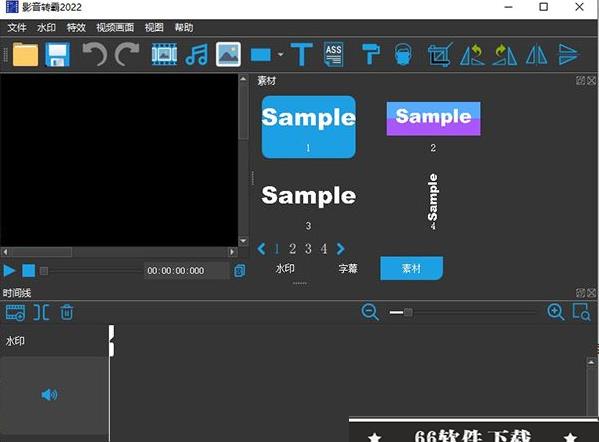Go to next material page chevron
Viewport: 599px width, 442px height.
(x=340, y=249)
